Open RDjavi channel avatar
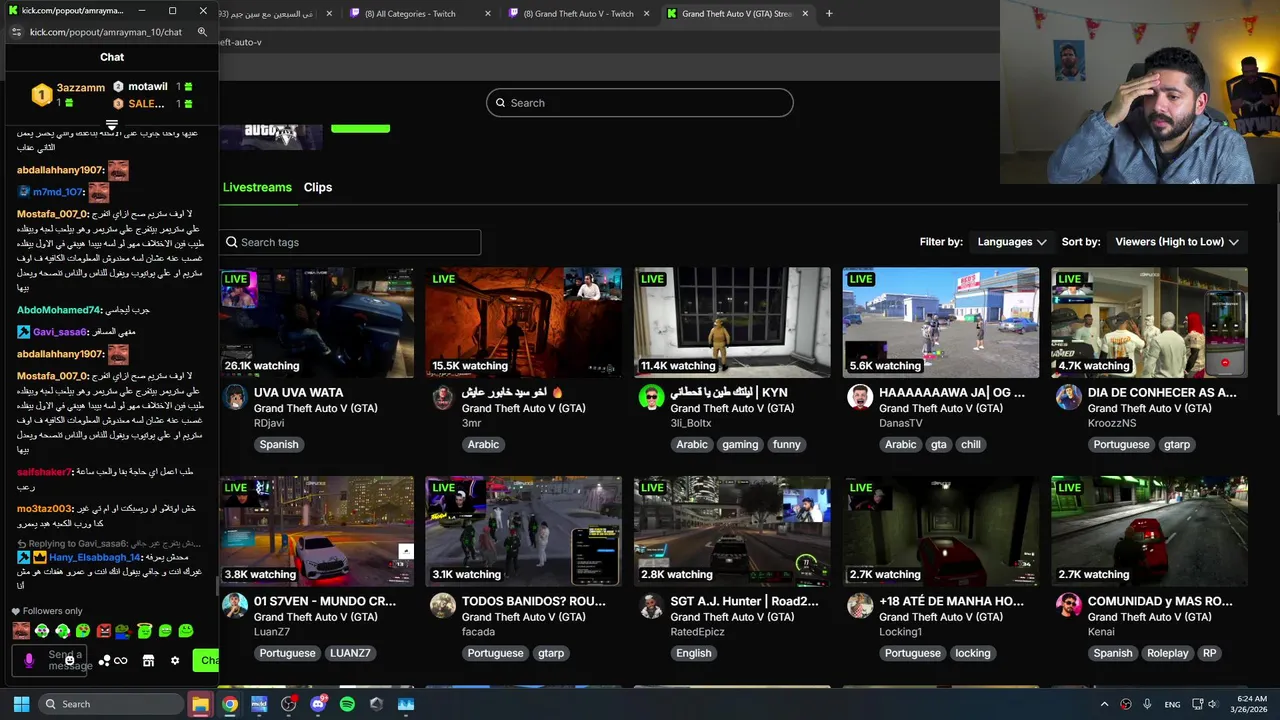 pos(235,398)
